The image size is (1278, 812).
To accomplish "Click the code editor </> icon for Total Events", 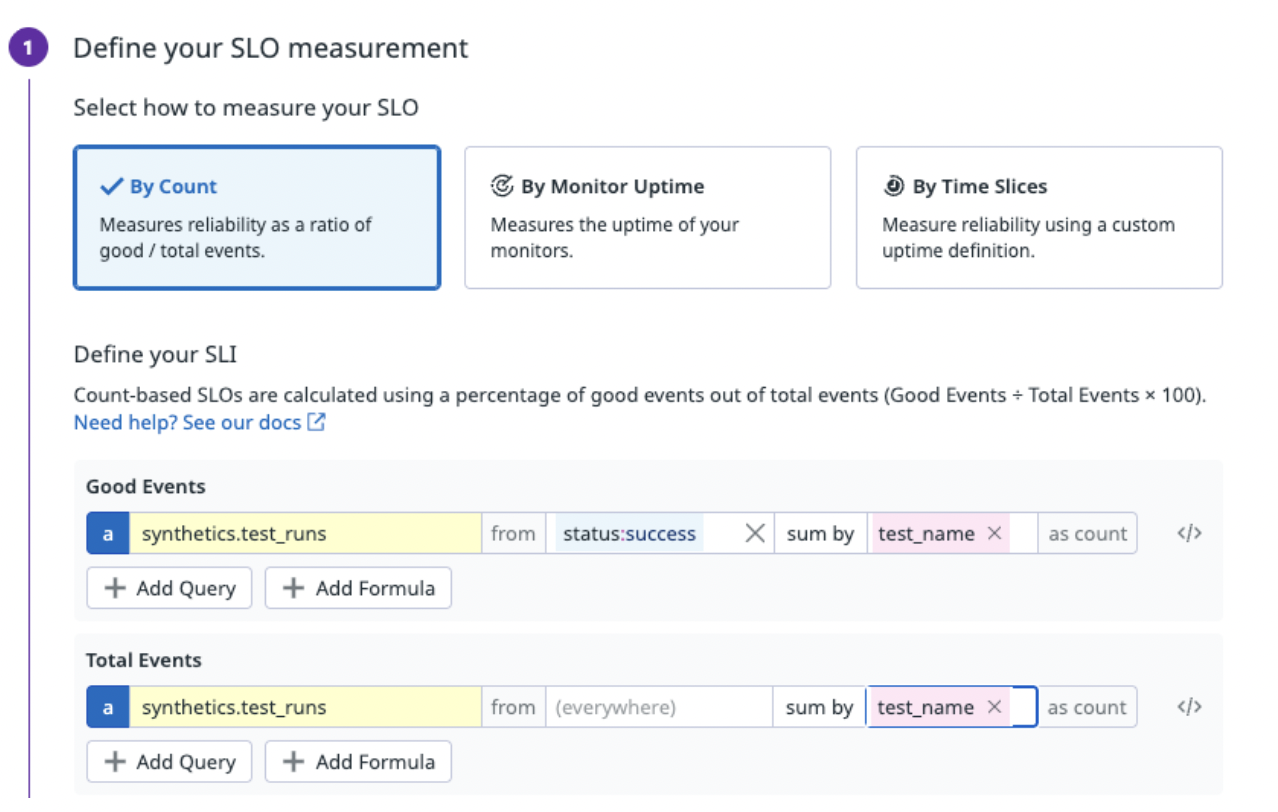I will point(1188,706).
